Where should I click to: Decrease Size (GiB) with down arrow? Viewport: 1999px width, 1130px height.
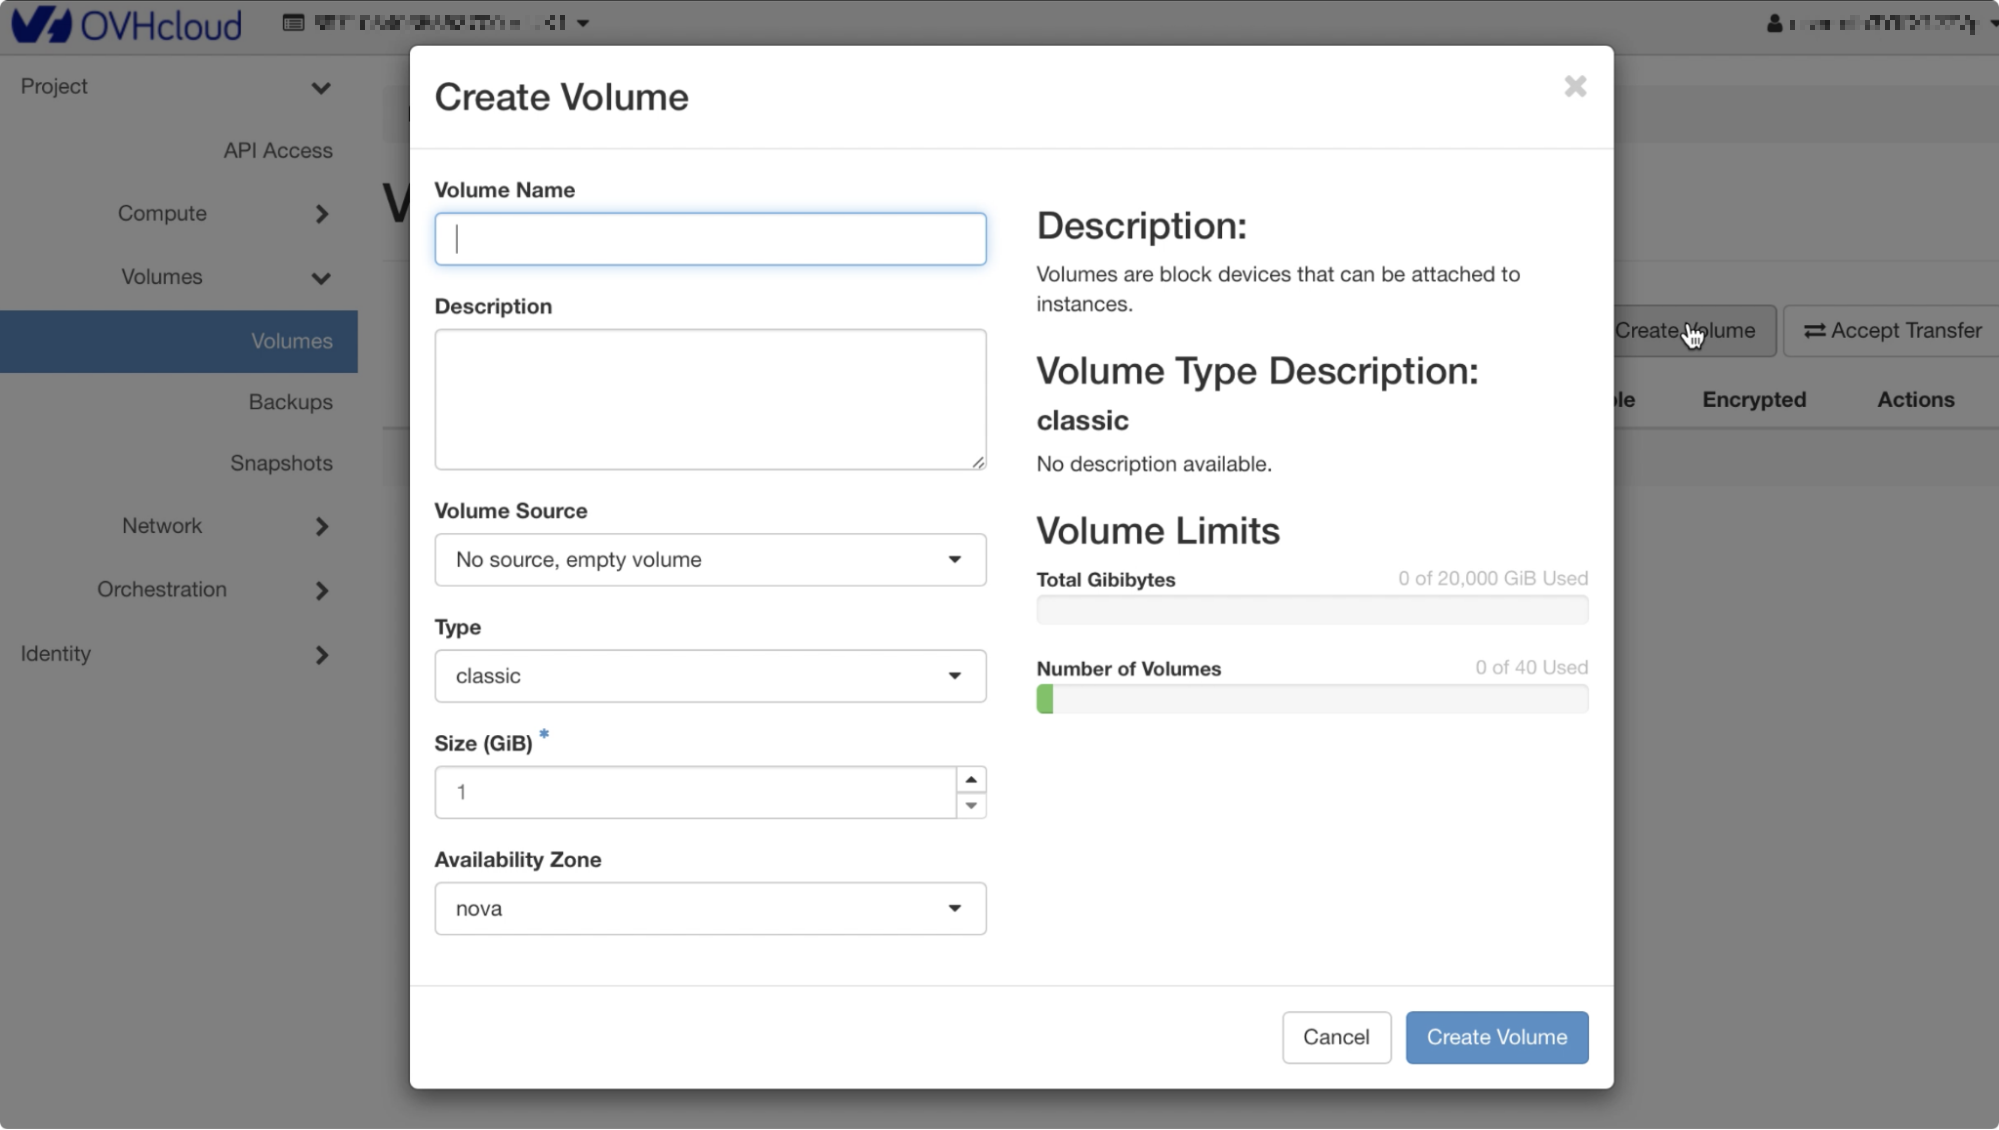pos(970,805)
